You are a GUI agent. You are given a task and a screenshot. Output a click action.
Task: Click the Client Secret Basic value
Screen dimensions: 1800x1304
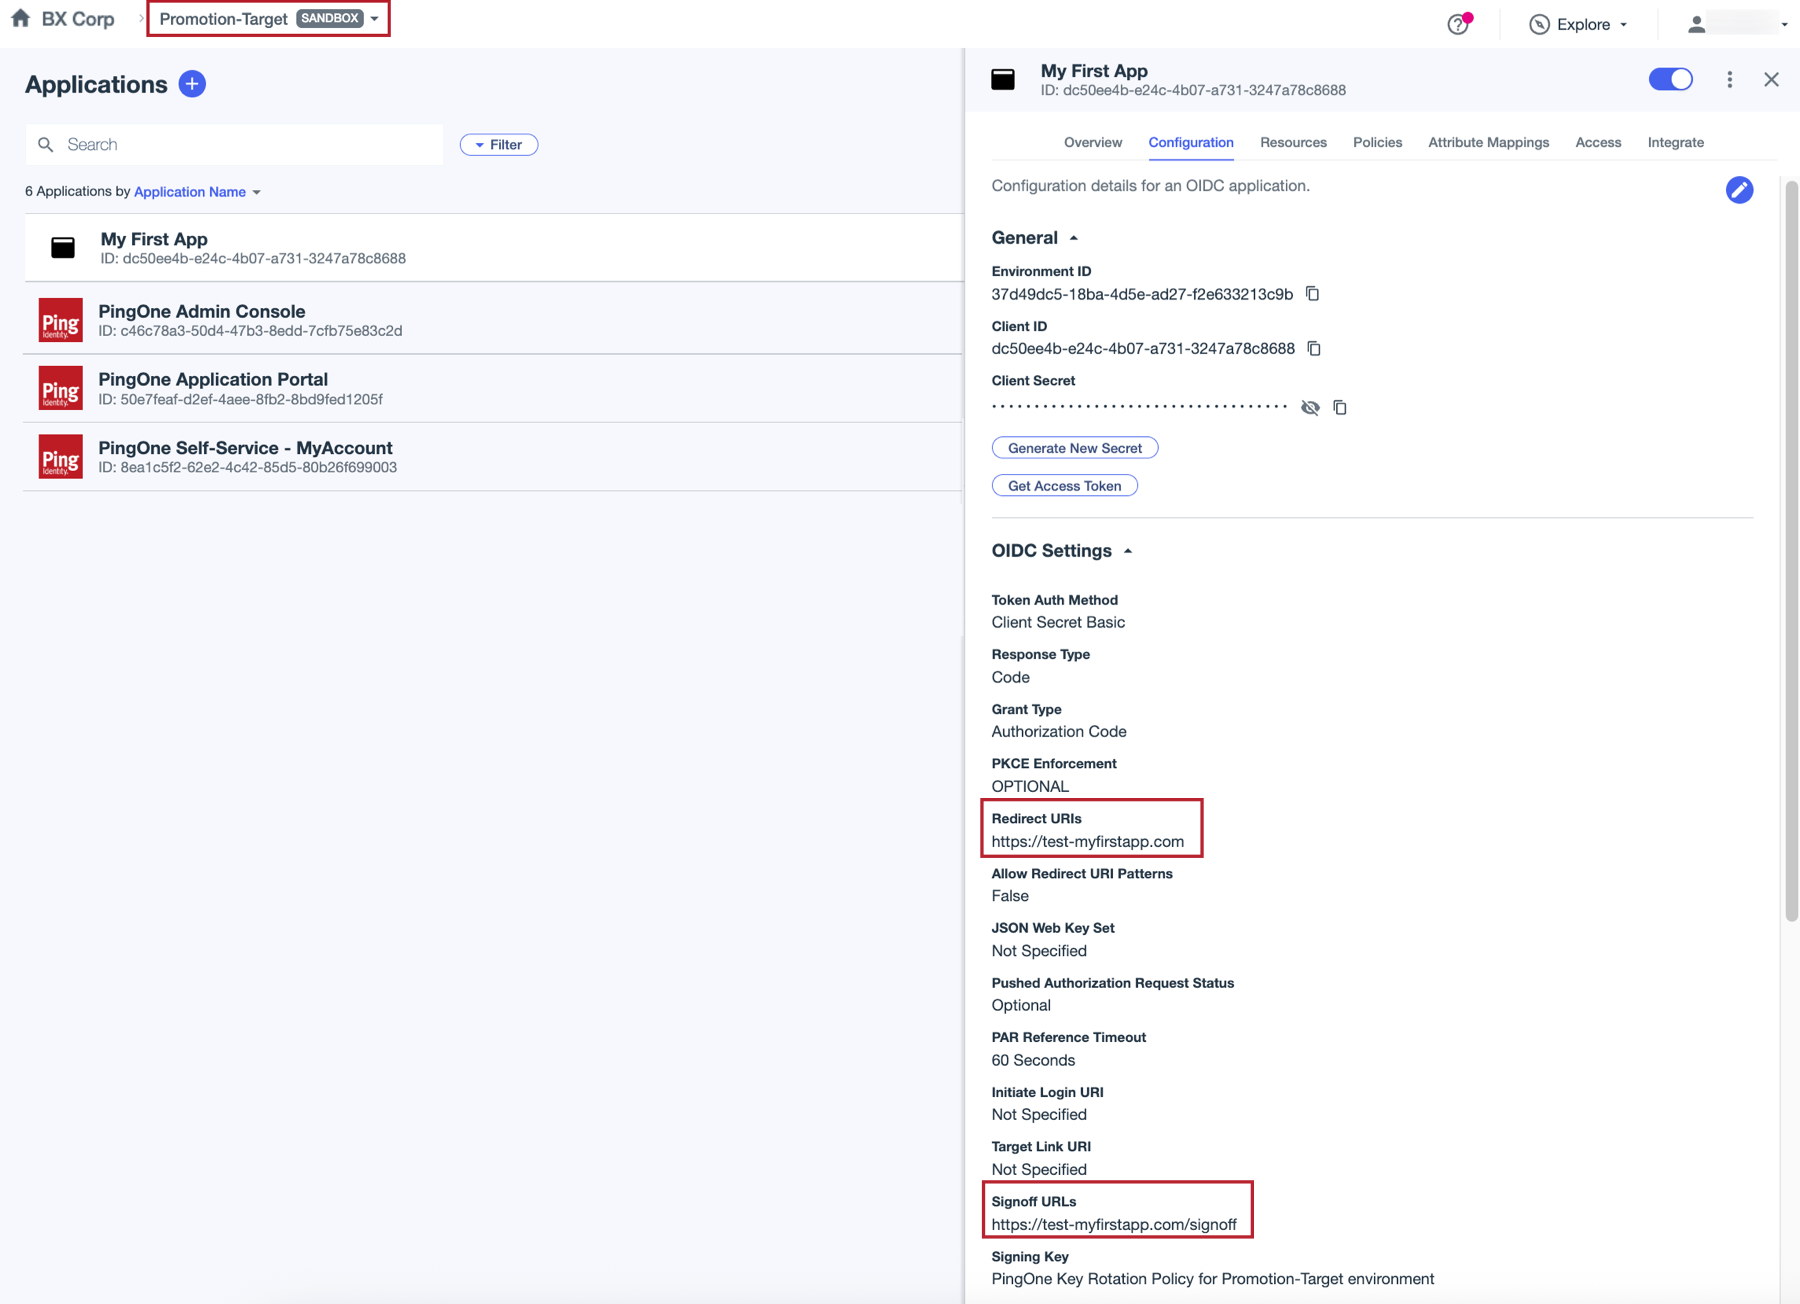click(1058, 623)
